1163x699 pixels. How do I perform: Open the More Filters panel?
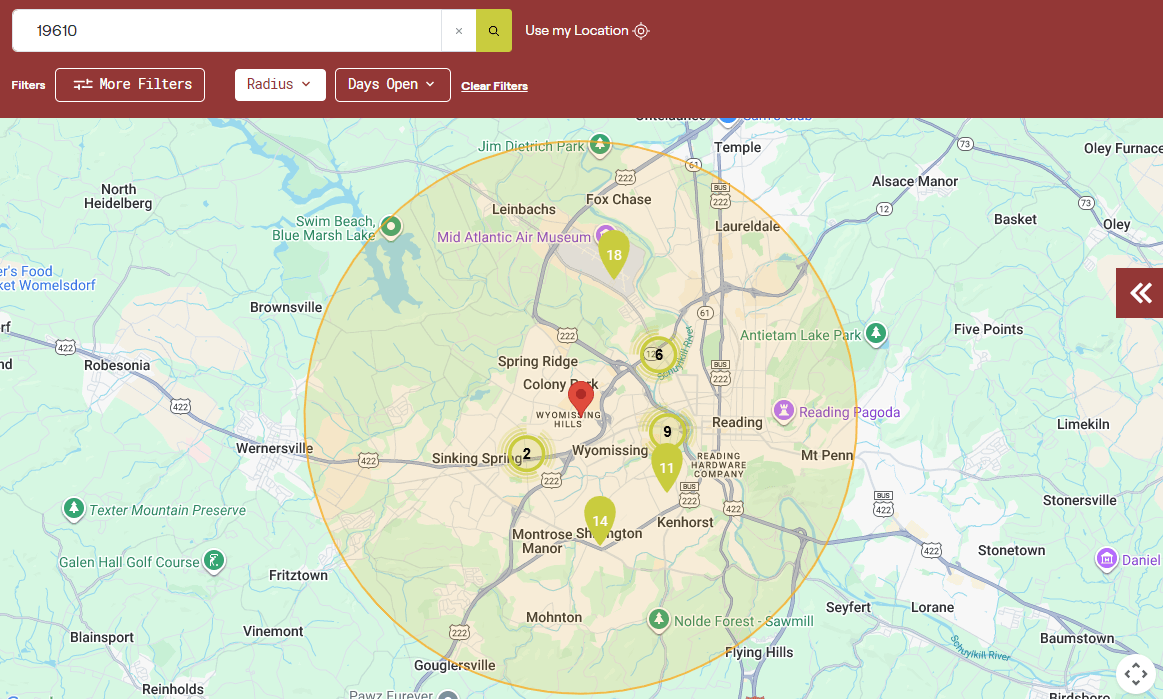click(130, 85)
